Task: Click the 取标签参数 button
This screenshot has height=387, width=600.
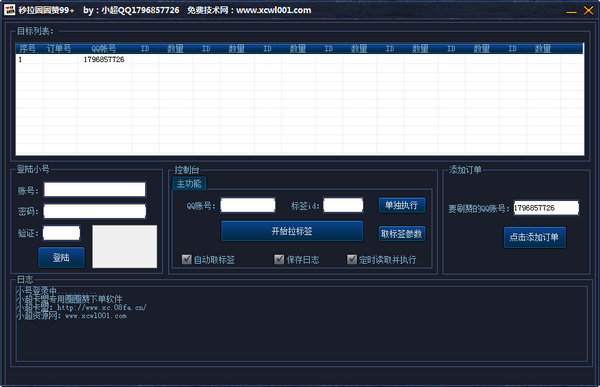Action: tap(402, 234)
